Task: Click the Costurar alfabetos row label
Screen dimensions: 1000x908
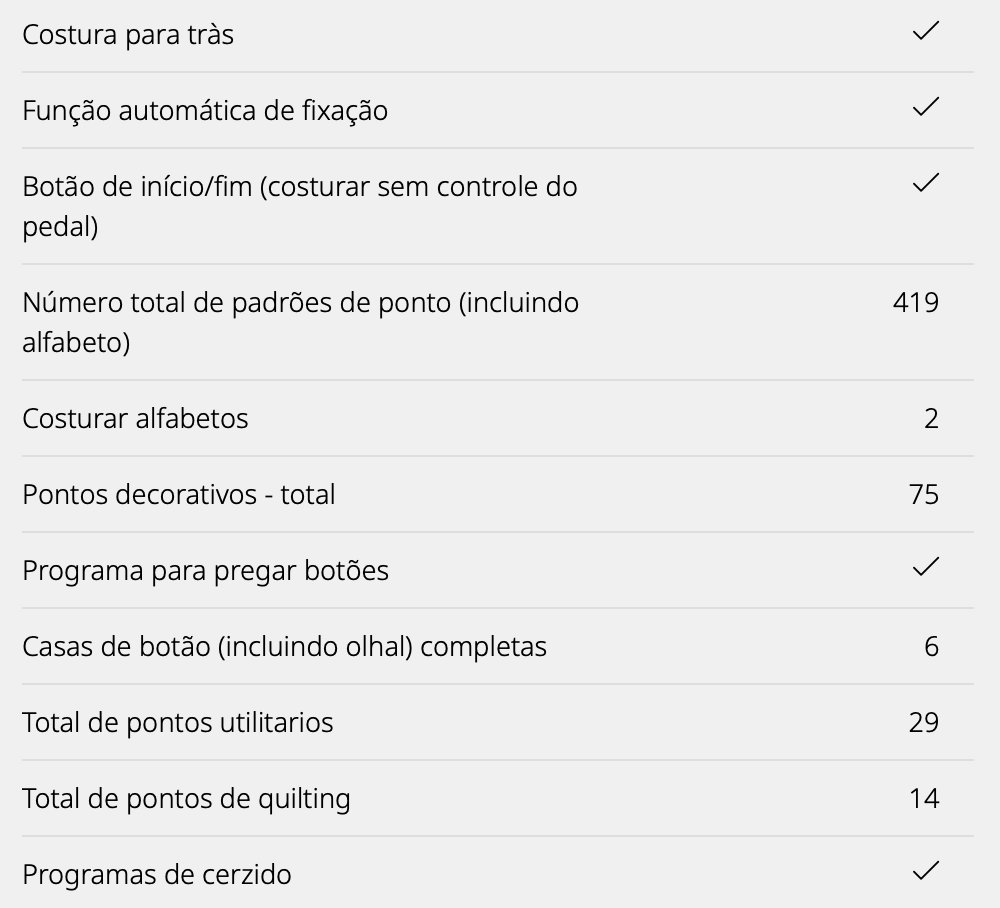Action: click(135, 418)
